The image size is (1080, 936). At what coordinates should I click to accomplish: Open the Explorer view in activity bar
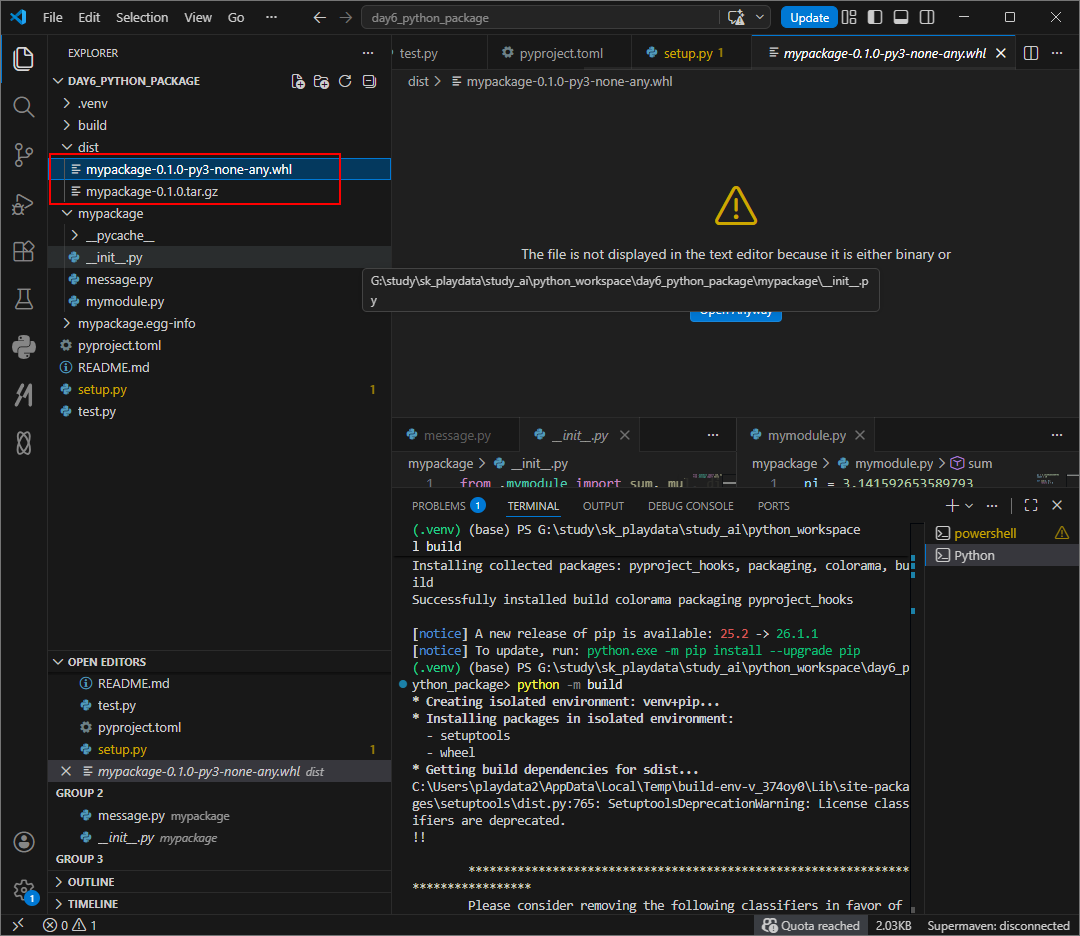pos(23,59)
